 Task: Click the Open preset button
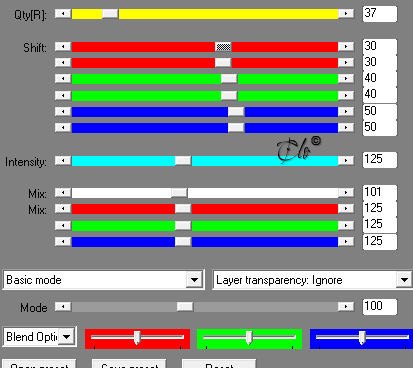pos(39,364)
